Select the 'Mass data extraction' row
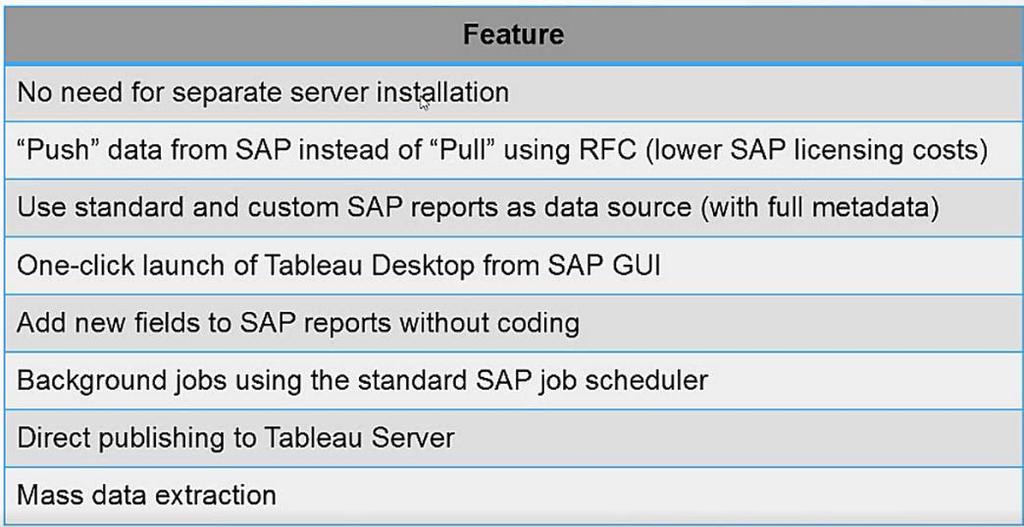The width and height of the screenshot is (1024, 527). 513,495
